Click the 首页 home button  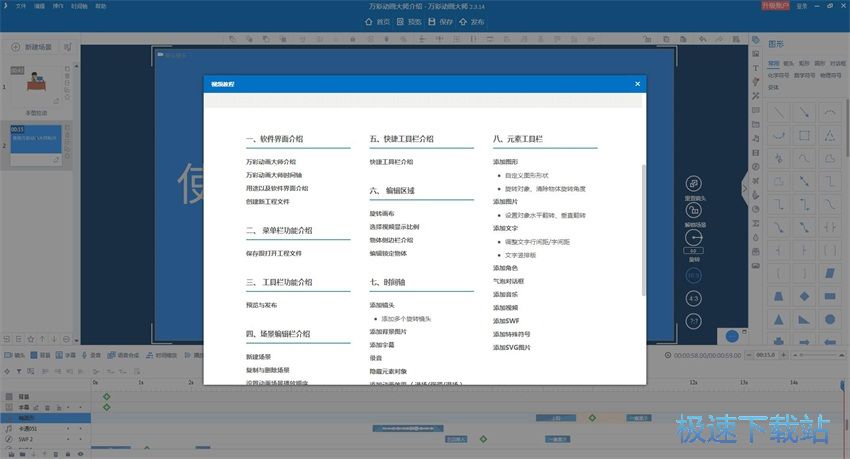(377, 22)
